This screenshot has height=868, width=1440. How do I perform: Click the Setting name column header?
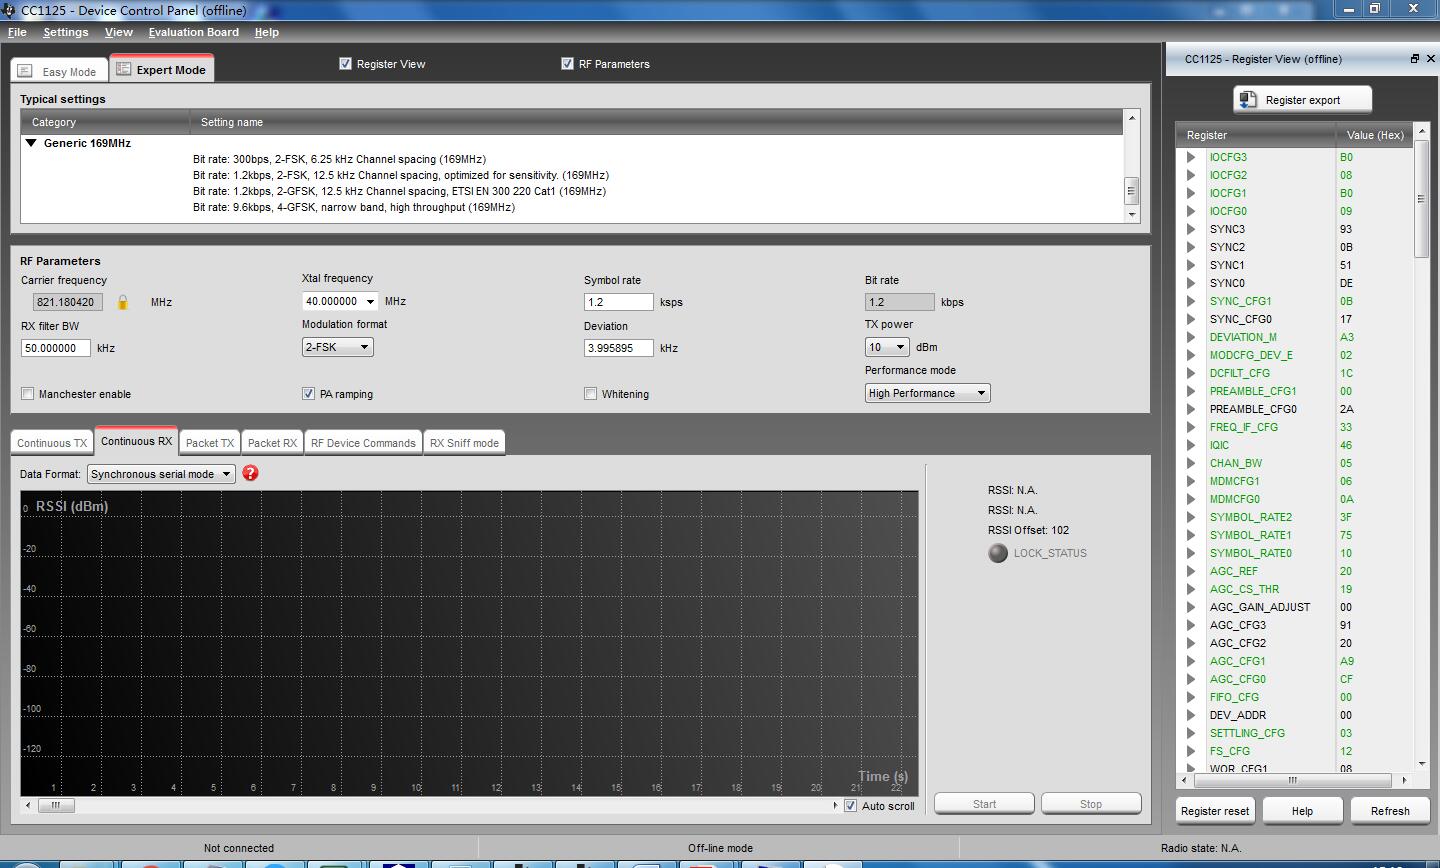tap(657, 122)
